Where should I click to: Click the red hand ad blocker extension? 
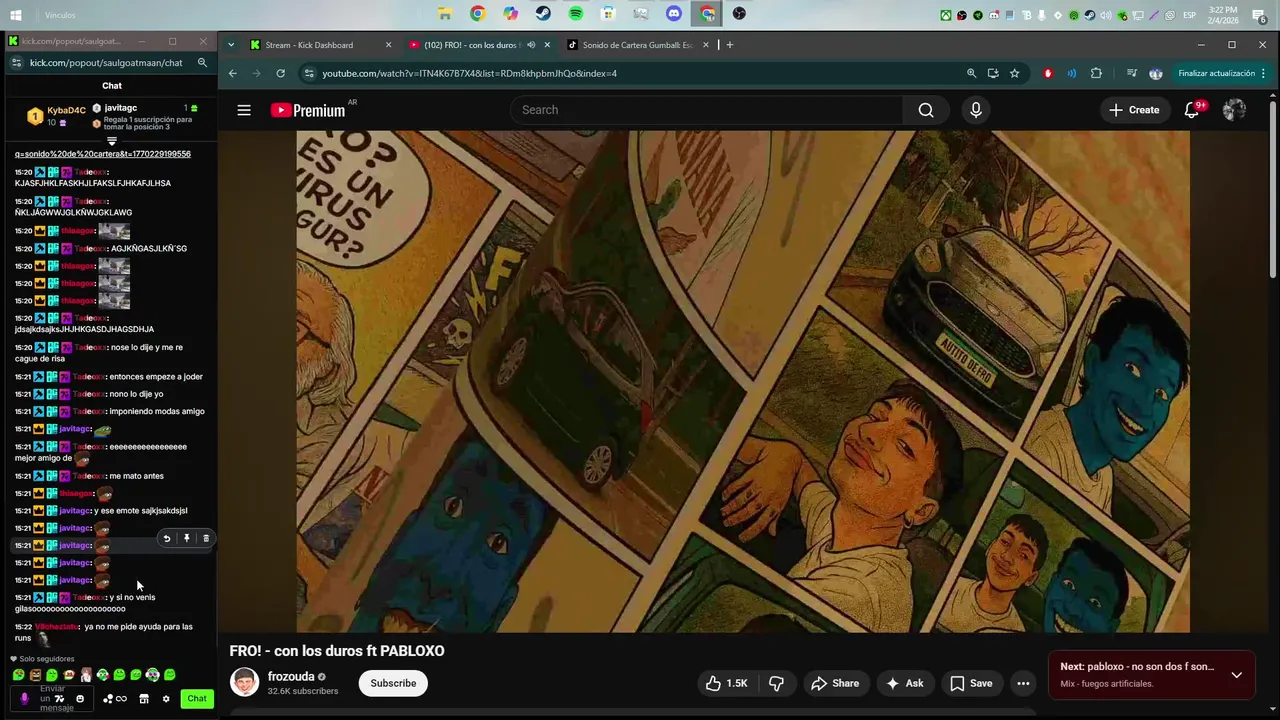pyautogui.click(x=1048, y=73)
